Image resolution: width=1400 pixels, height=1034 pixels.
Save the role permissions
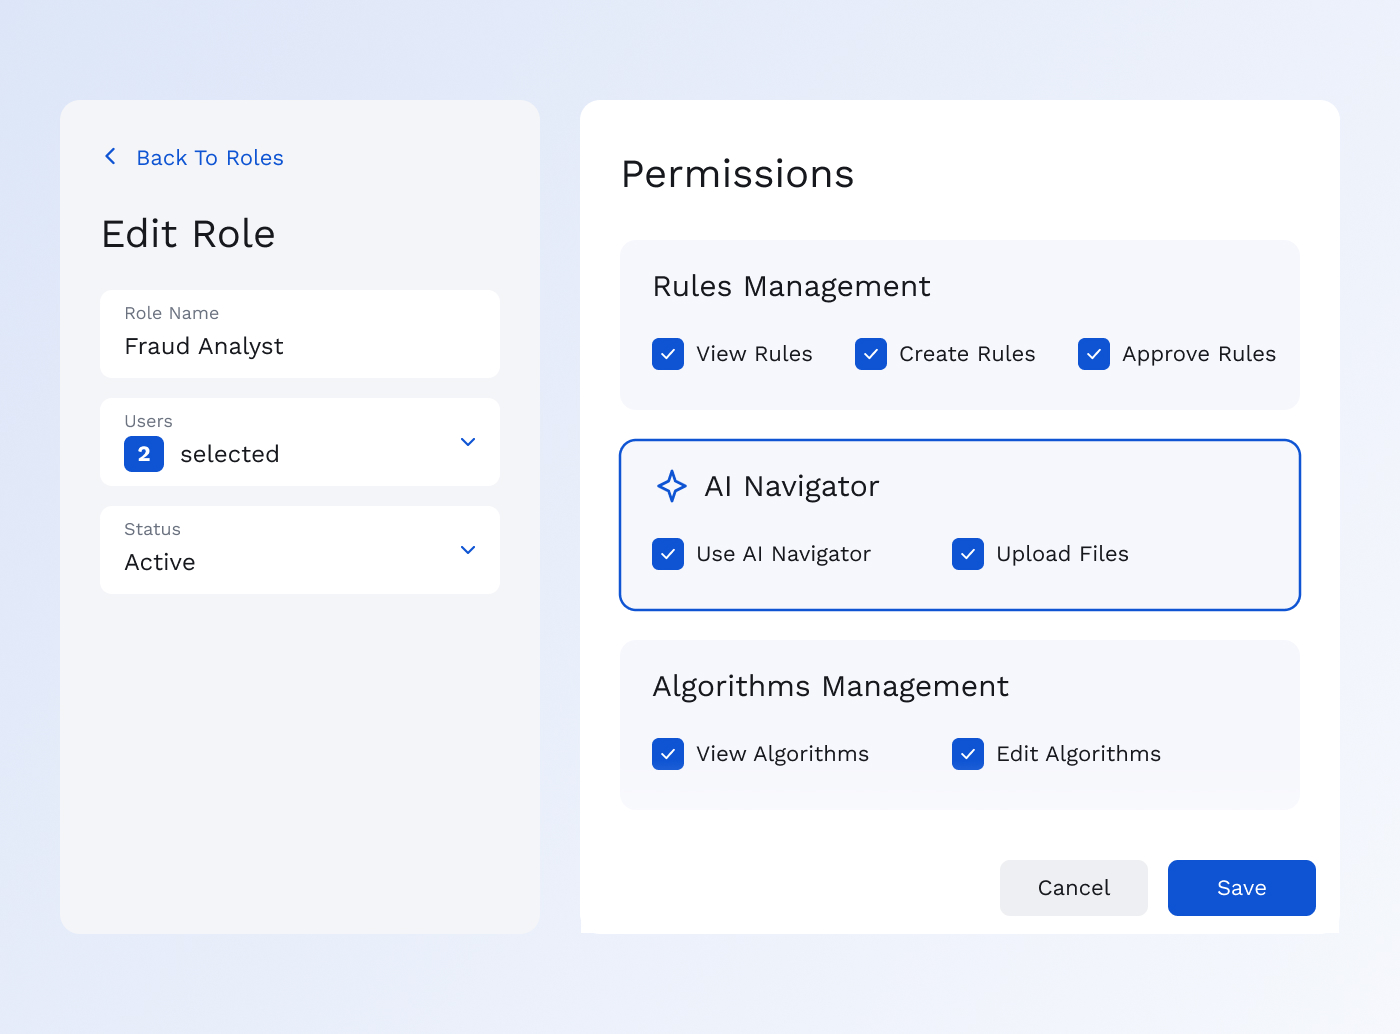pos(1242,888)
